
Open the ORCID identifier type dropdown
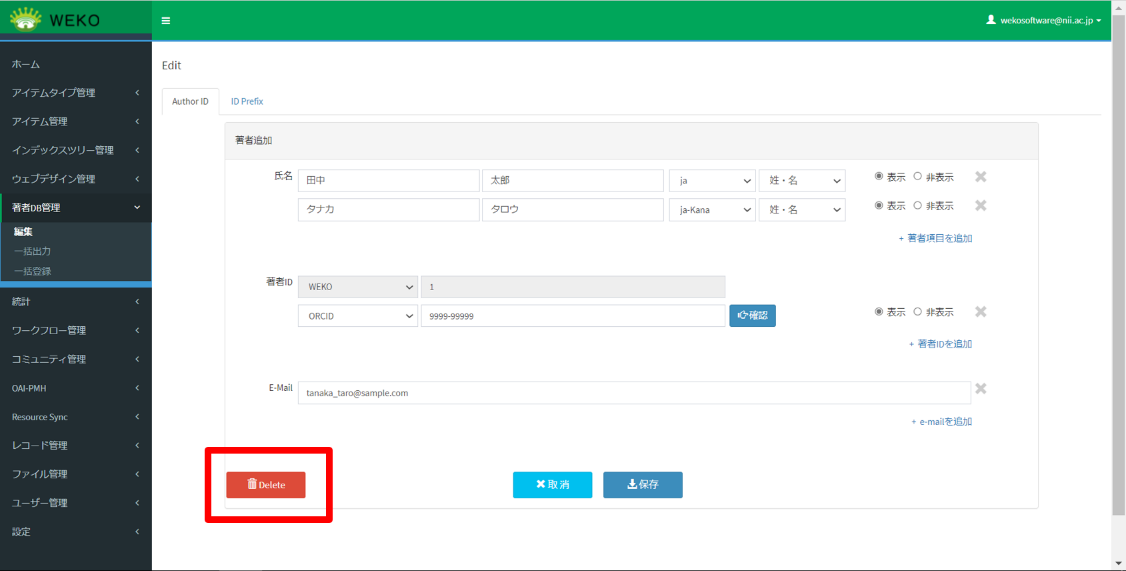357,316
